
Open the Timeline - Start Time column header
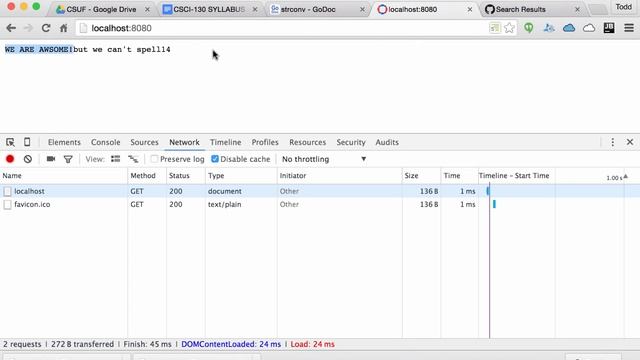[x=514, y=176]
